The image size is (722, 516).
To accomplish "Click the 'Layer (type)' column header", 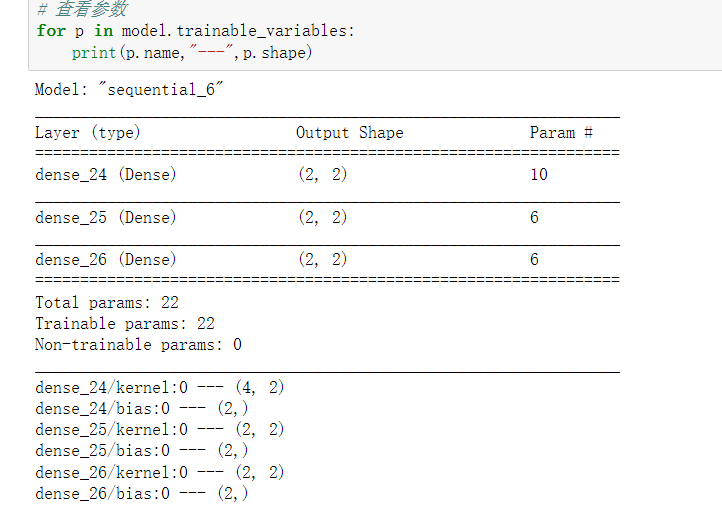I will [88, 132].
